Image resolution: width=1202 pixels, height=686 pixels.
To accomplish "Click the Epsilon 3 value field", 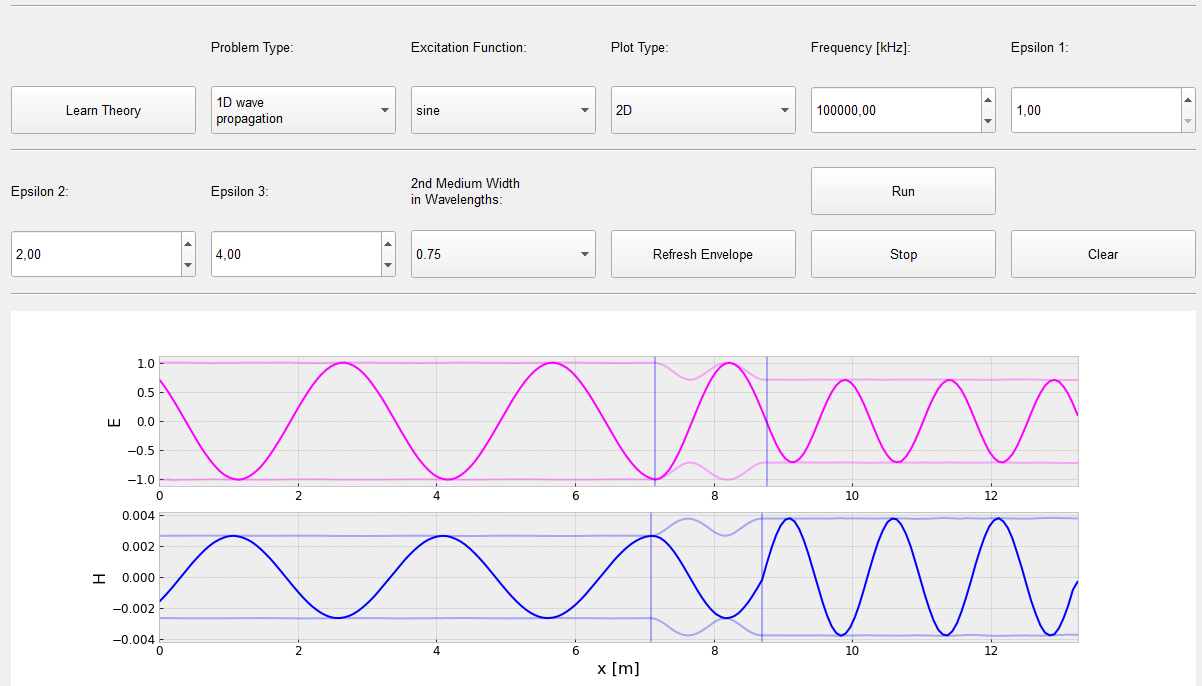I will click(295, 254).
